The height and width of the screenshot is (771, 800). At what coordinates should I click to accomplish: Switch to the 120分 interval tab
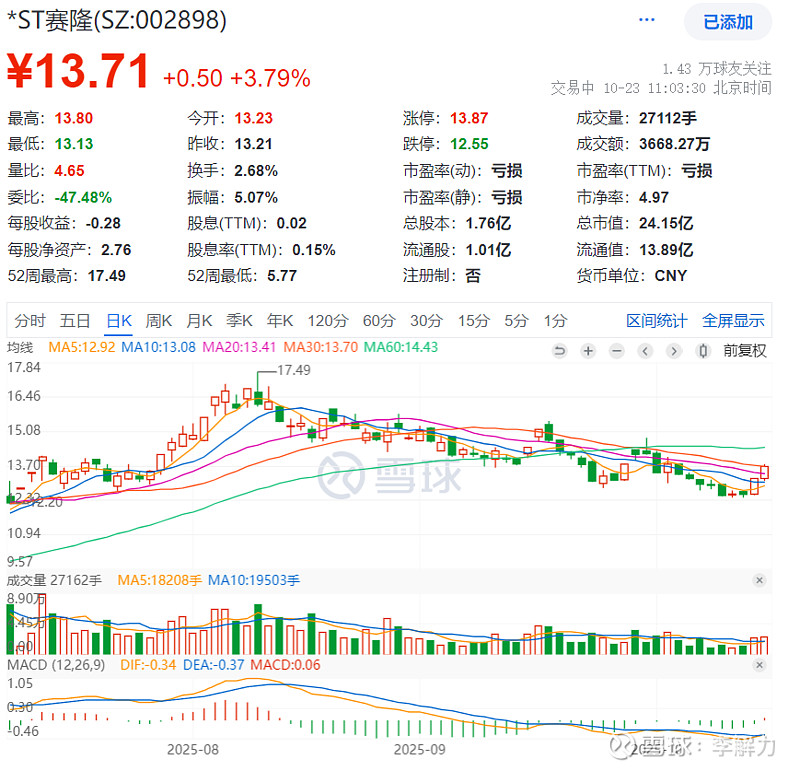click(328, 321)
